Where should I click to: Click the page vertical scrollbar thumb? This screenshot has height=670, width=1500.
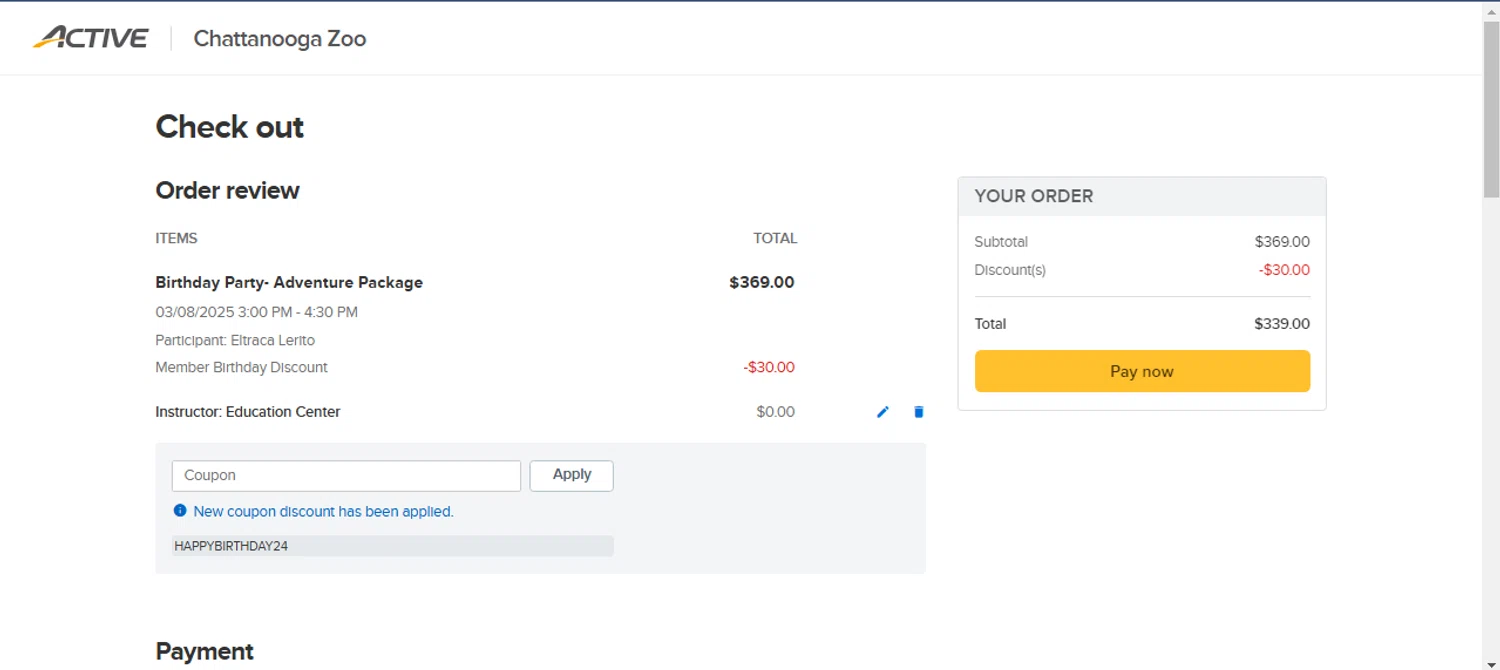click(1491, 108)
